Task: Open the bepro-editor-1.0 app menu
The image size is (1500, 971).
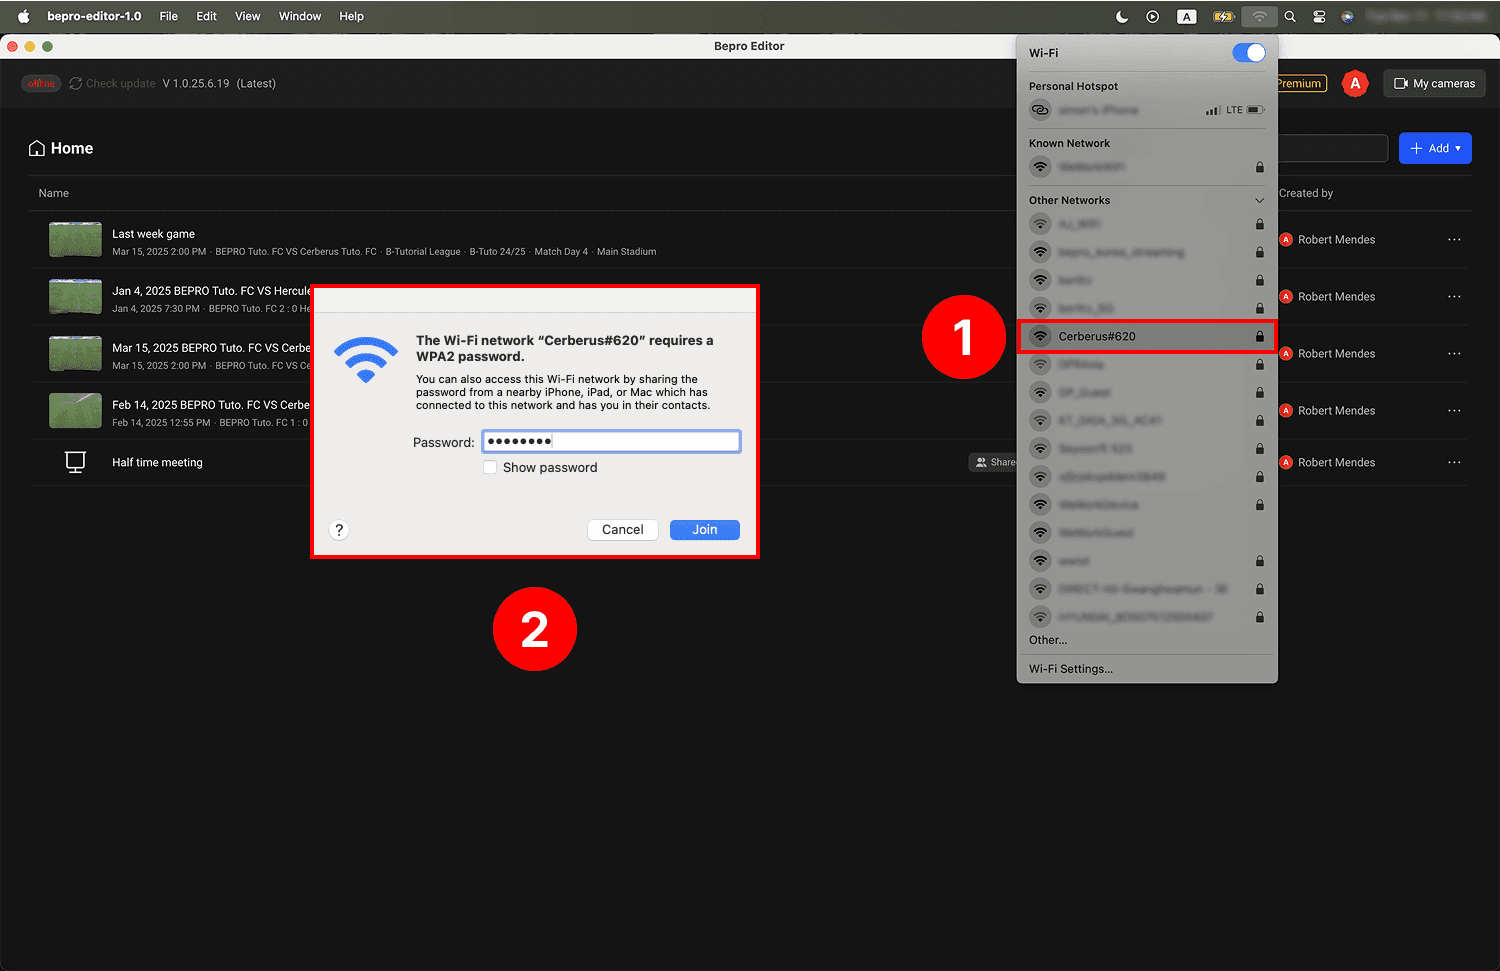Action: [x=94, y=16]
